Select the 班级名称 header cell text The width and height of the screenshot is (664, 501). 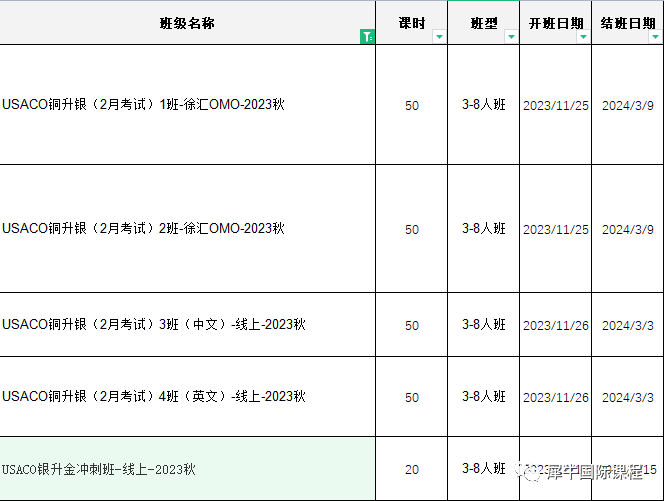pyautogui.click(x=187, y=23)
